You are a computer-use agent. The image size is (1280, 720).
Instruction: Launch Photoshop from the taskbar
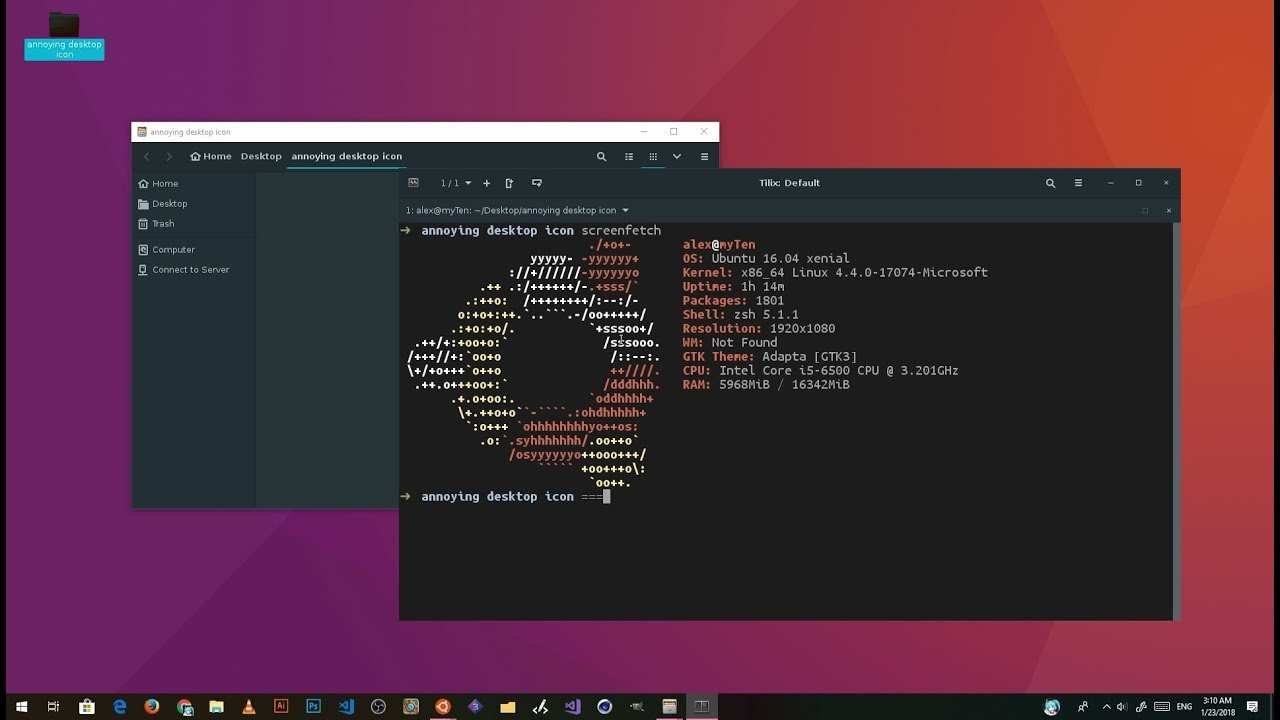point(313,707)
